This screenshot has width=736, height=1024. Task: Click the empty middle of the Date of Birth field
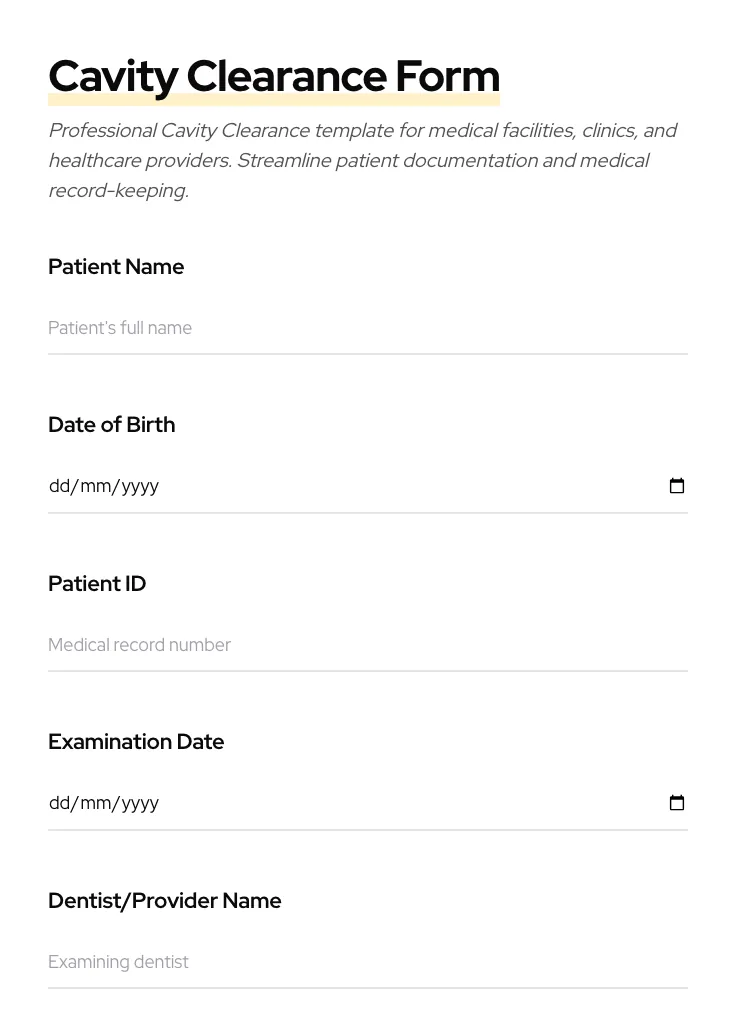[x=400, y=486]
